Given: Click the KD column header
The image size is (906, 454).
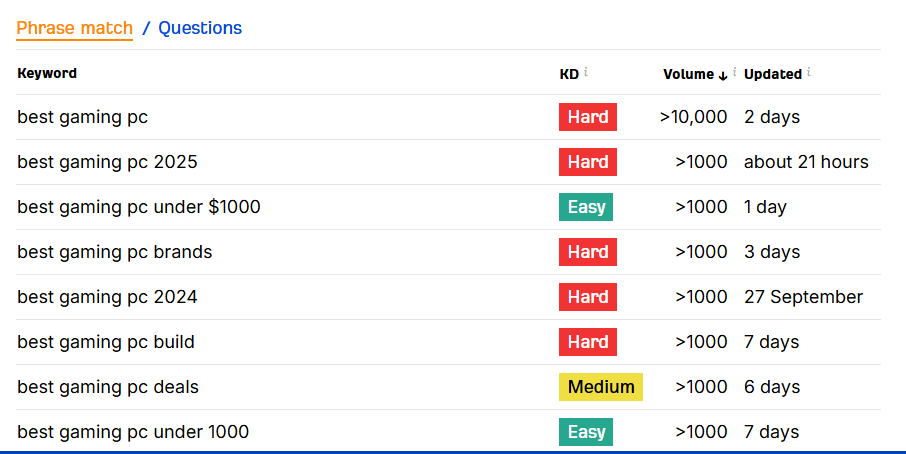Looking at the screenshot, I should tap(569, 74).
